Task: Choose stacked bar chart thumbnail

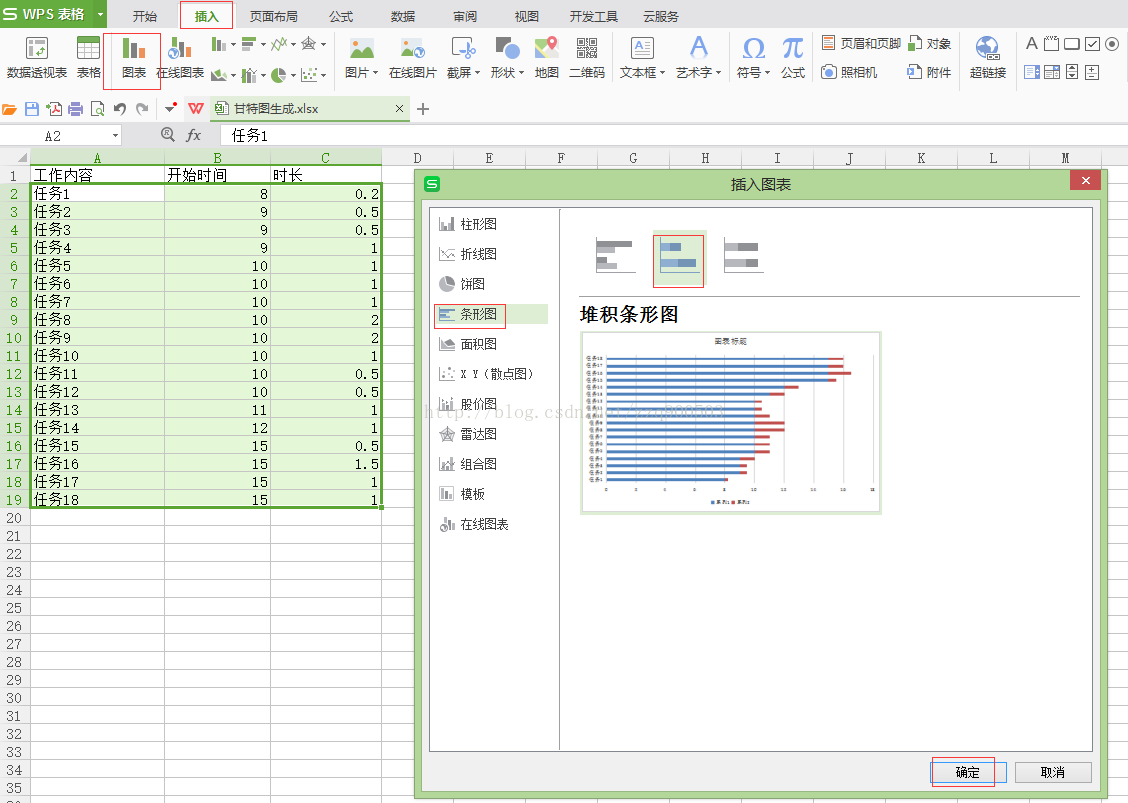Action: [679, 259]
